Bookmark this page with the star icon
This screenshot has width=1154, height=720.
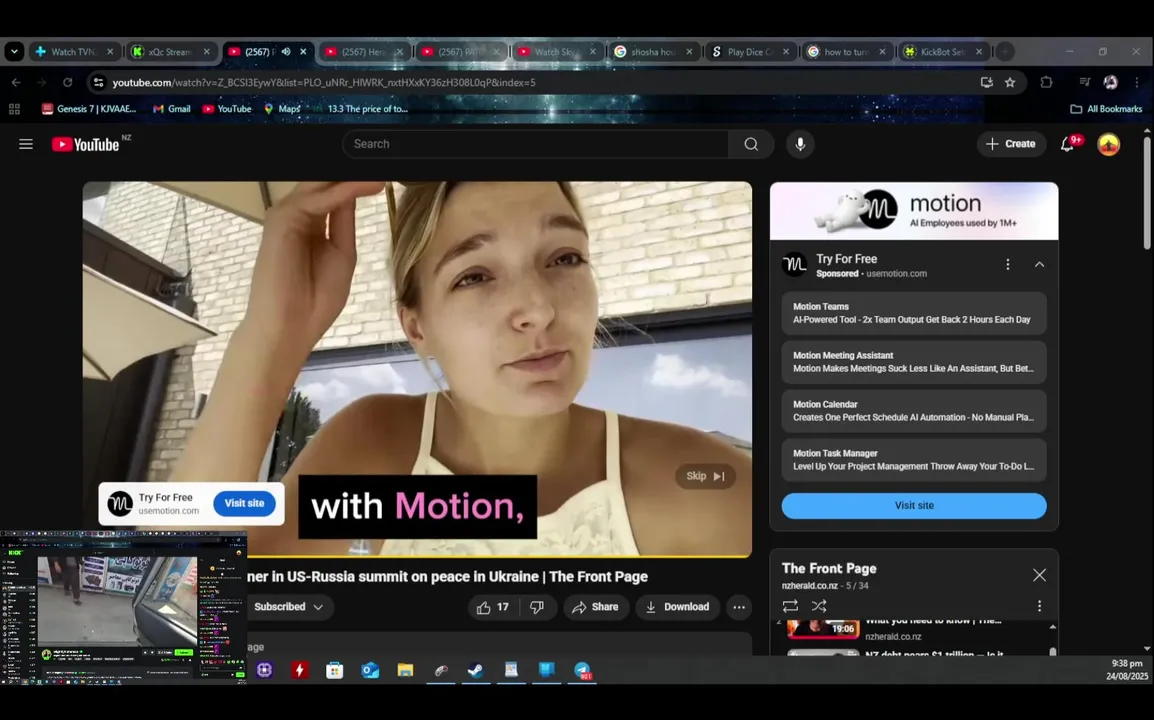click(x=1010, y=82)
